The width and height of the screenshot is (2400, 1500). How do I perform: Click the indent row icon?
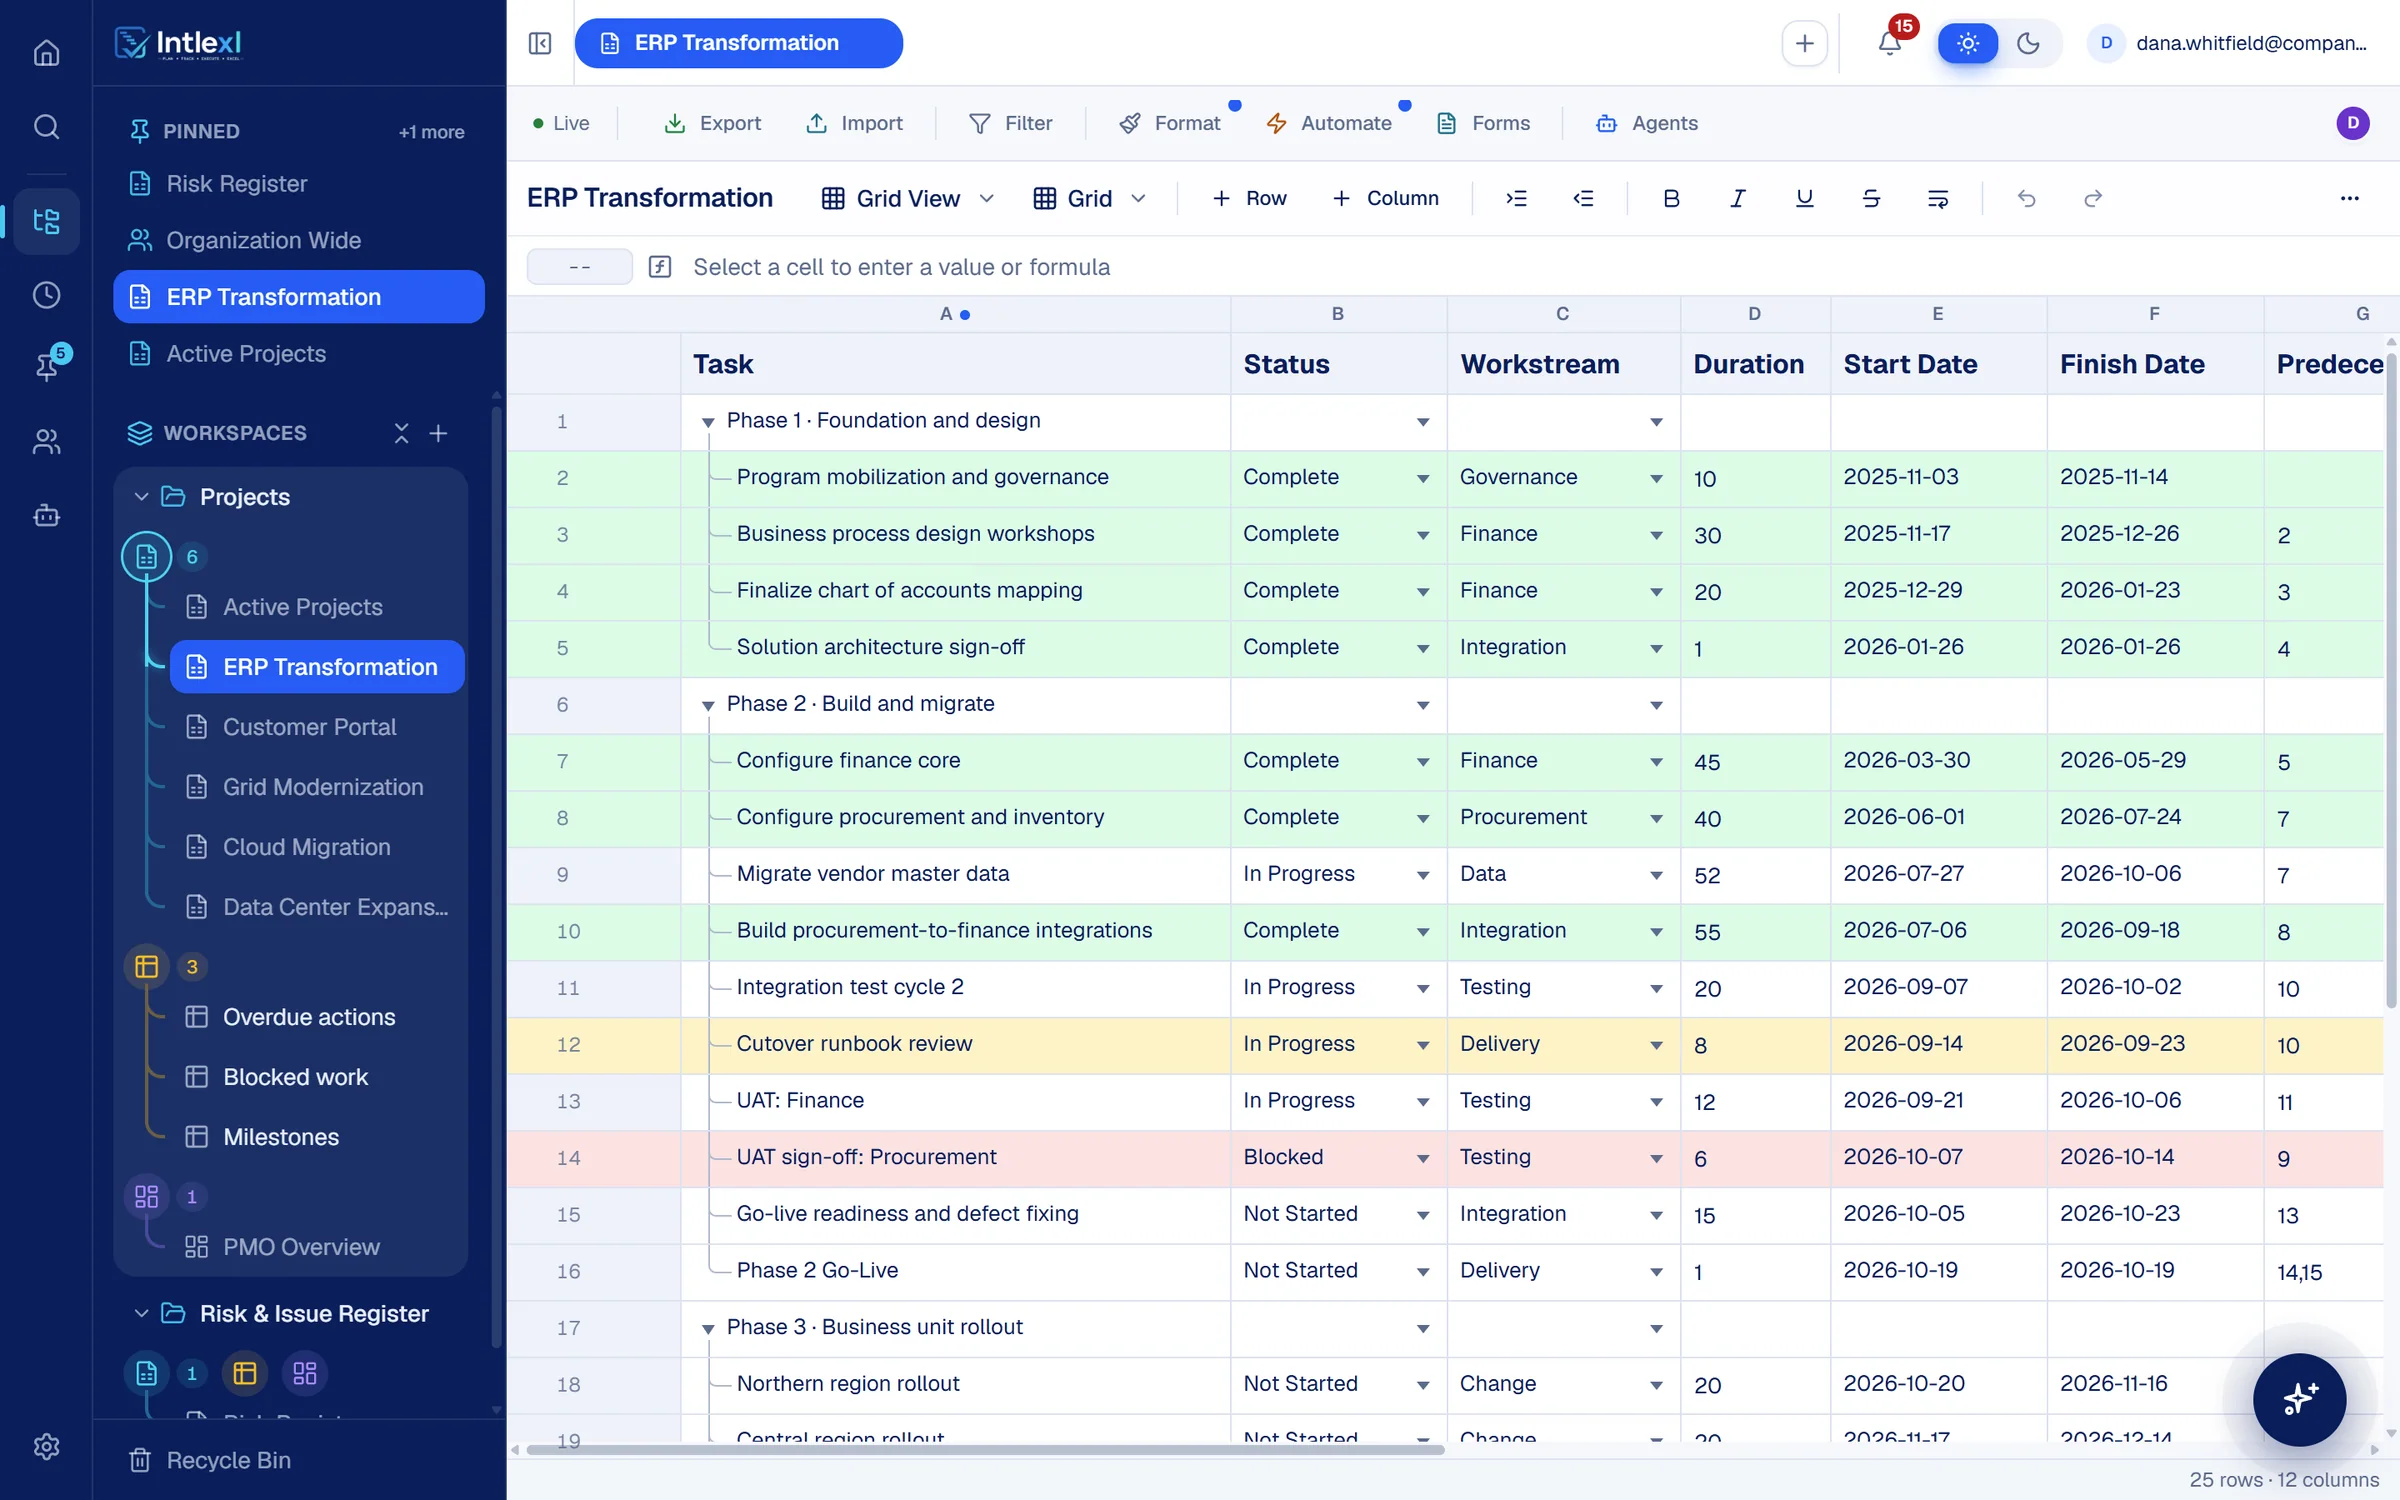pyautogui.click(x=1516, y=198)
